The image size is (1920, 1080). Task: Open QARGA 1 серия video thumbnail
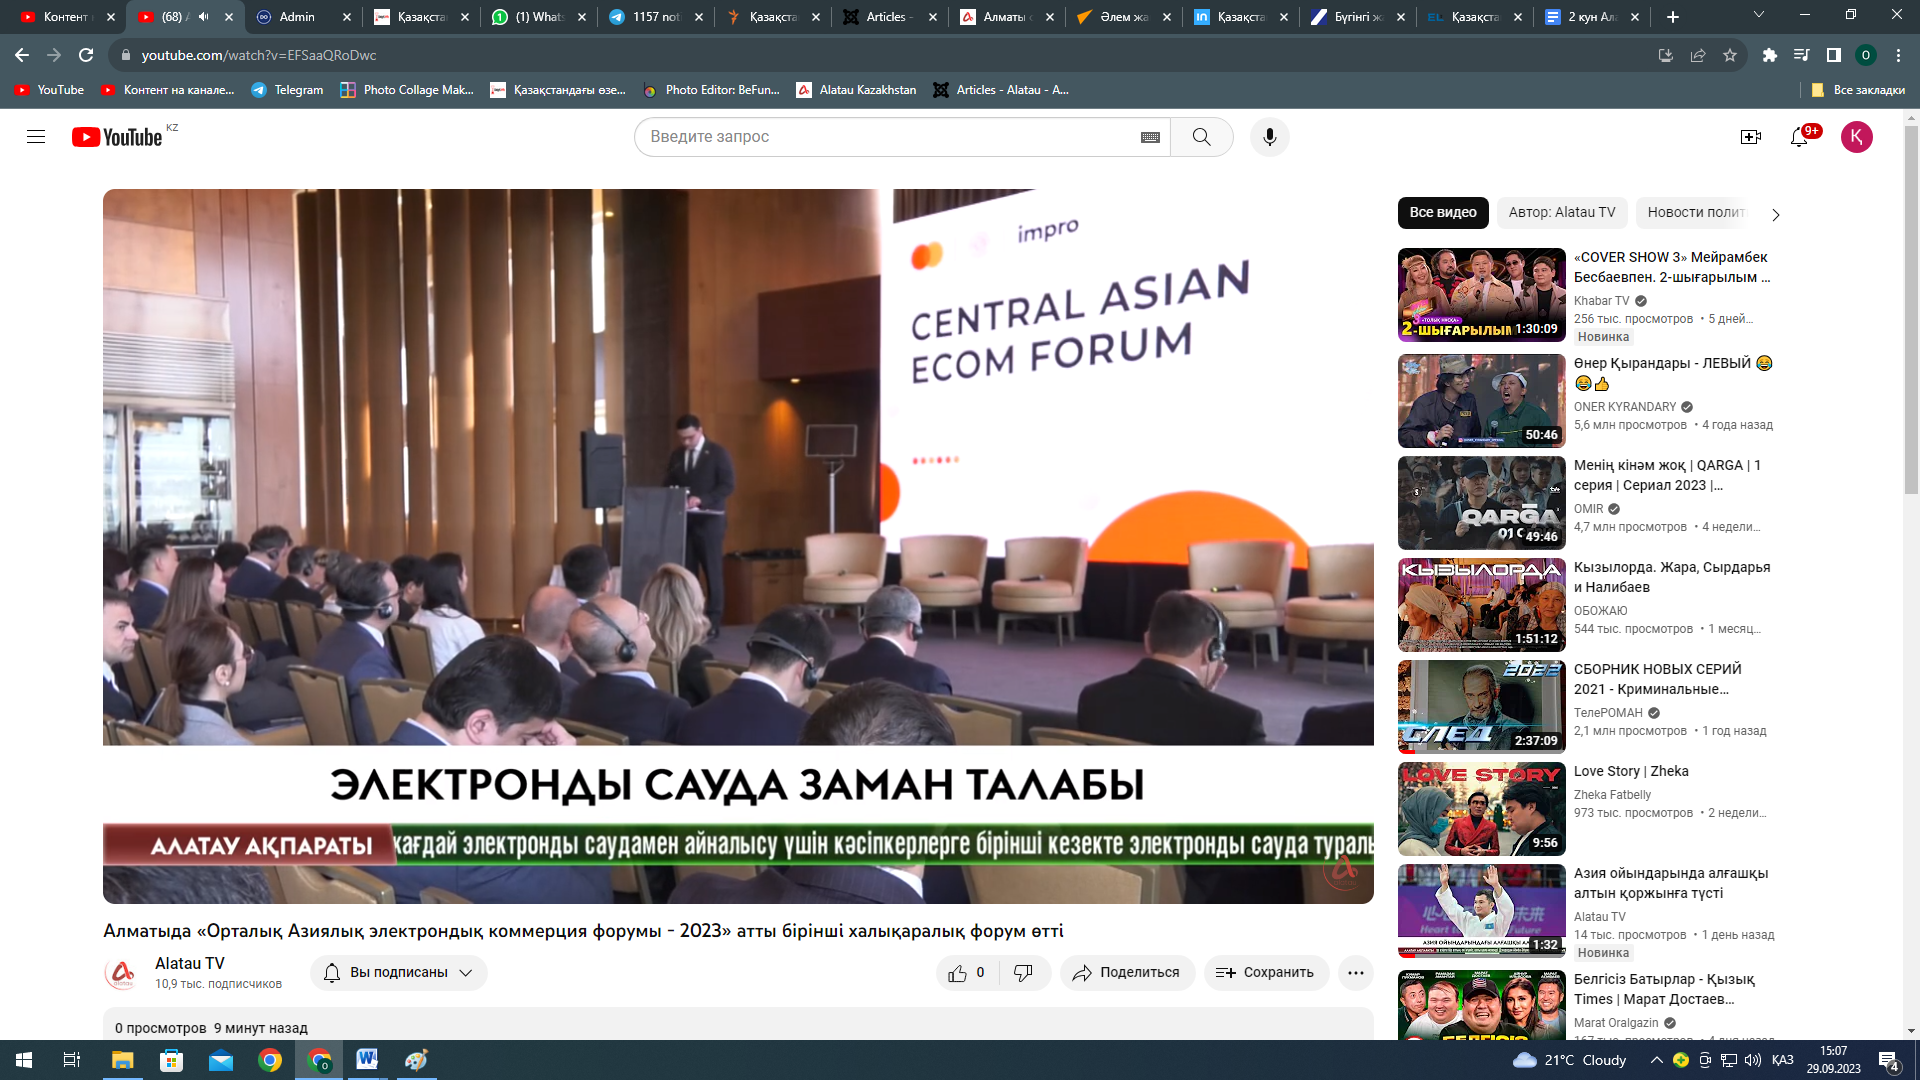pyautogui.click(x=1481, y=503)
